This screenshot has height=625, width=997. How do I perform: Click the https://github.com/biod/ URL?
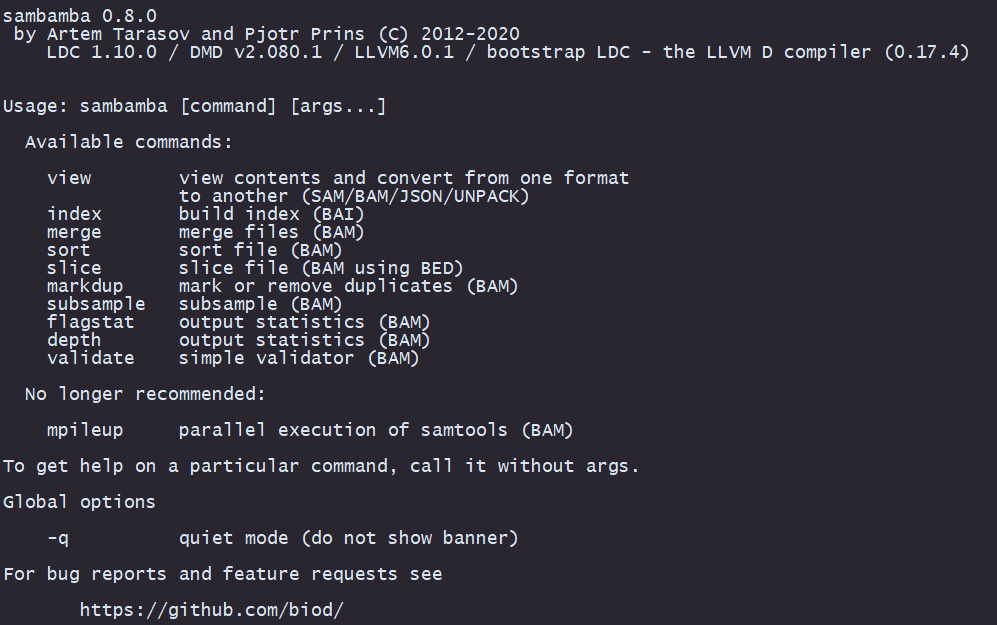click(211, 609)
